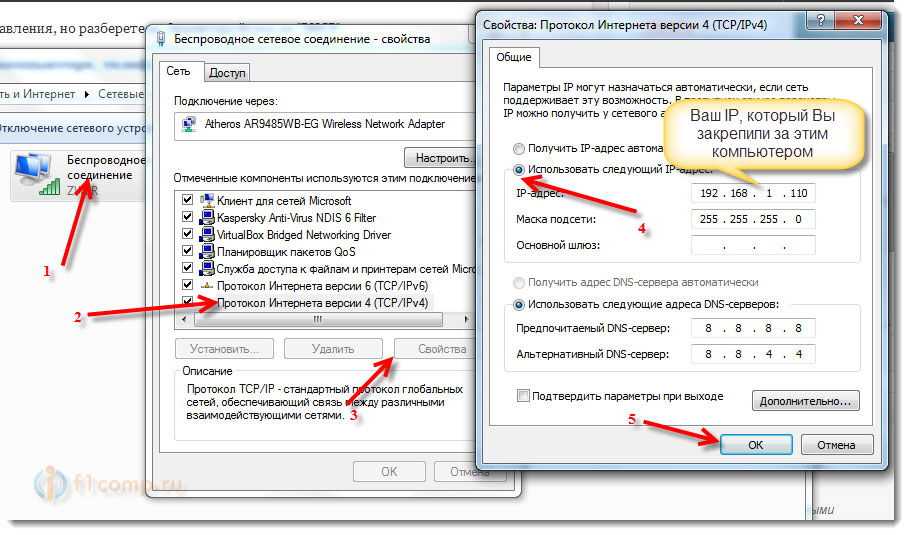Select radio Получить IP-адрес автоматически
This screenshot has width=909, height=535.
(x=518, y=149)
